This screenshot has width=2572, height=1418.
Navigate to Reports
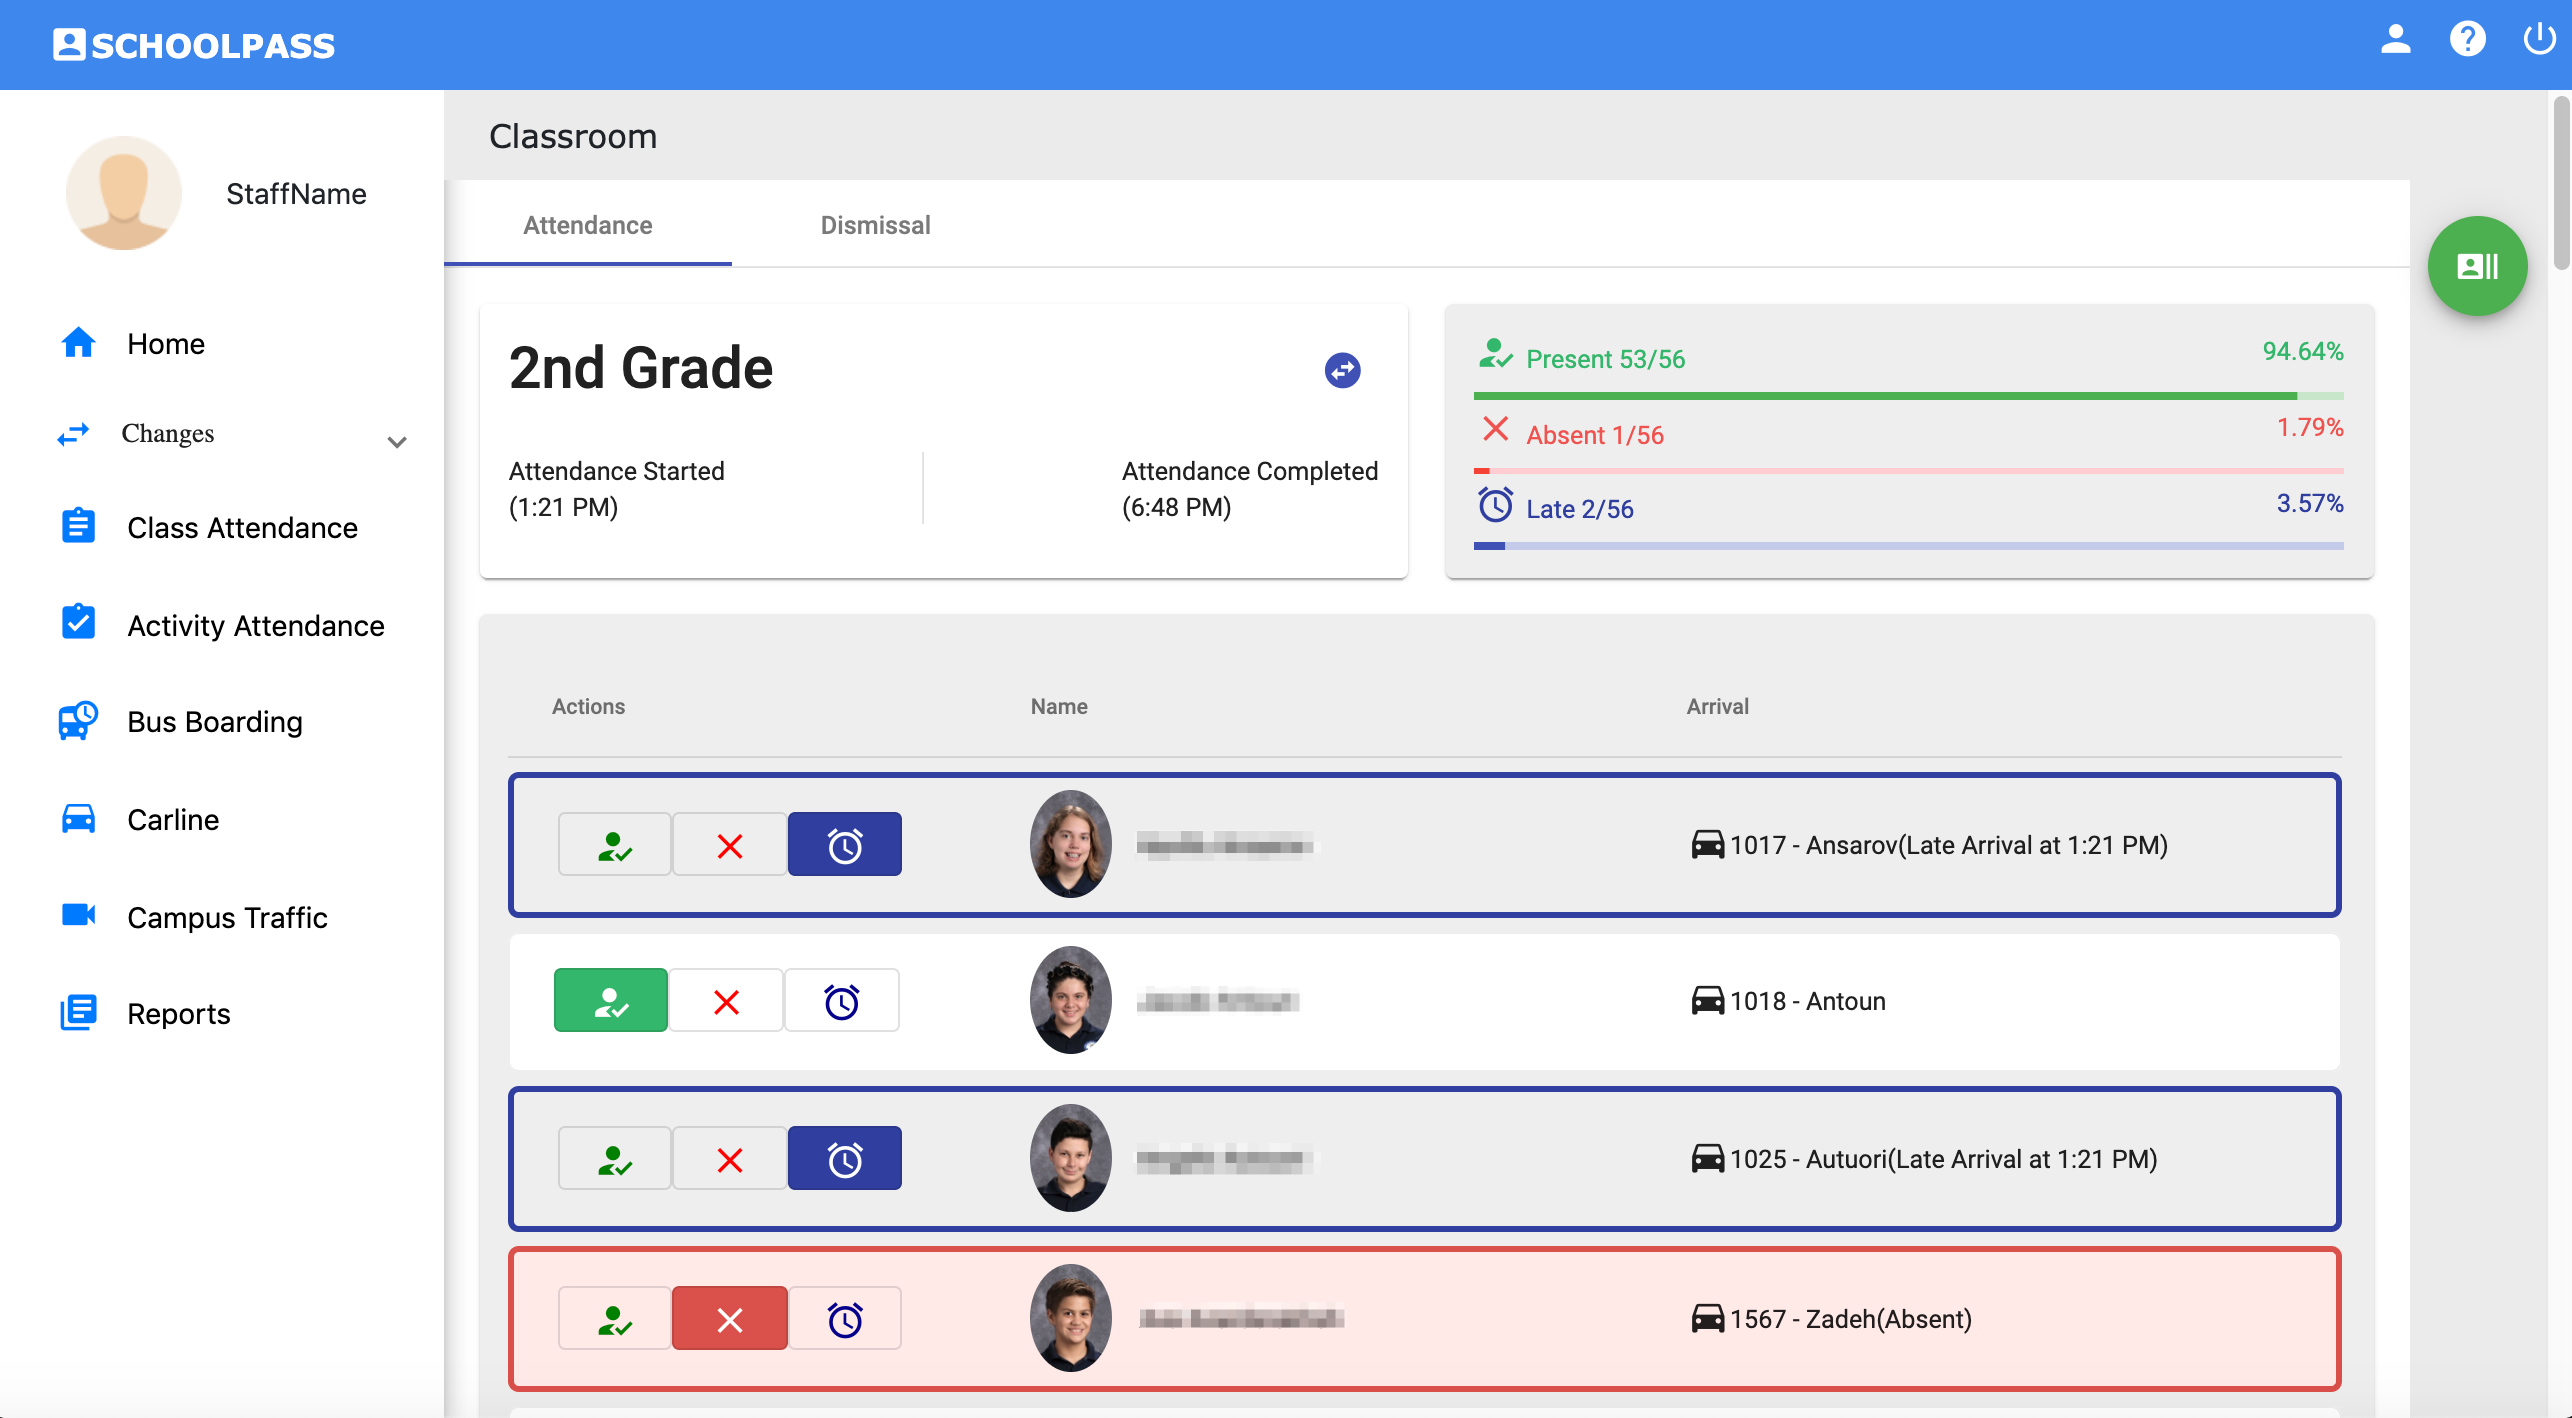(x=178, y=1013)
